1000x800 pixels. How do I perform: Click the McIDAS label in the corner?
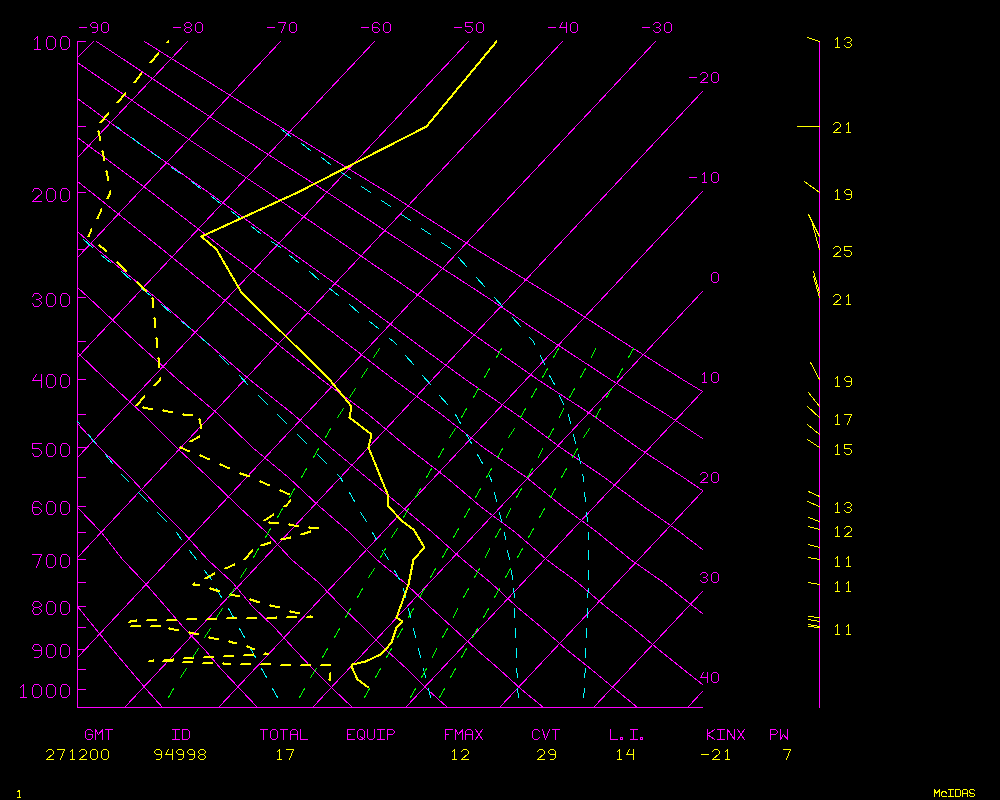click(x=954, y=792)
